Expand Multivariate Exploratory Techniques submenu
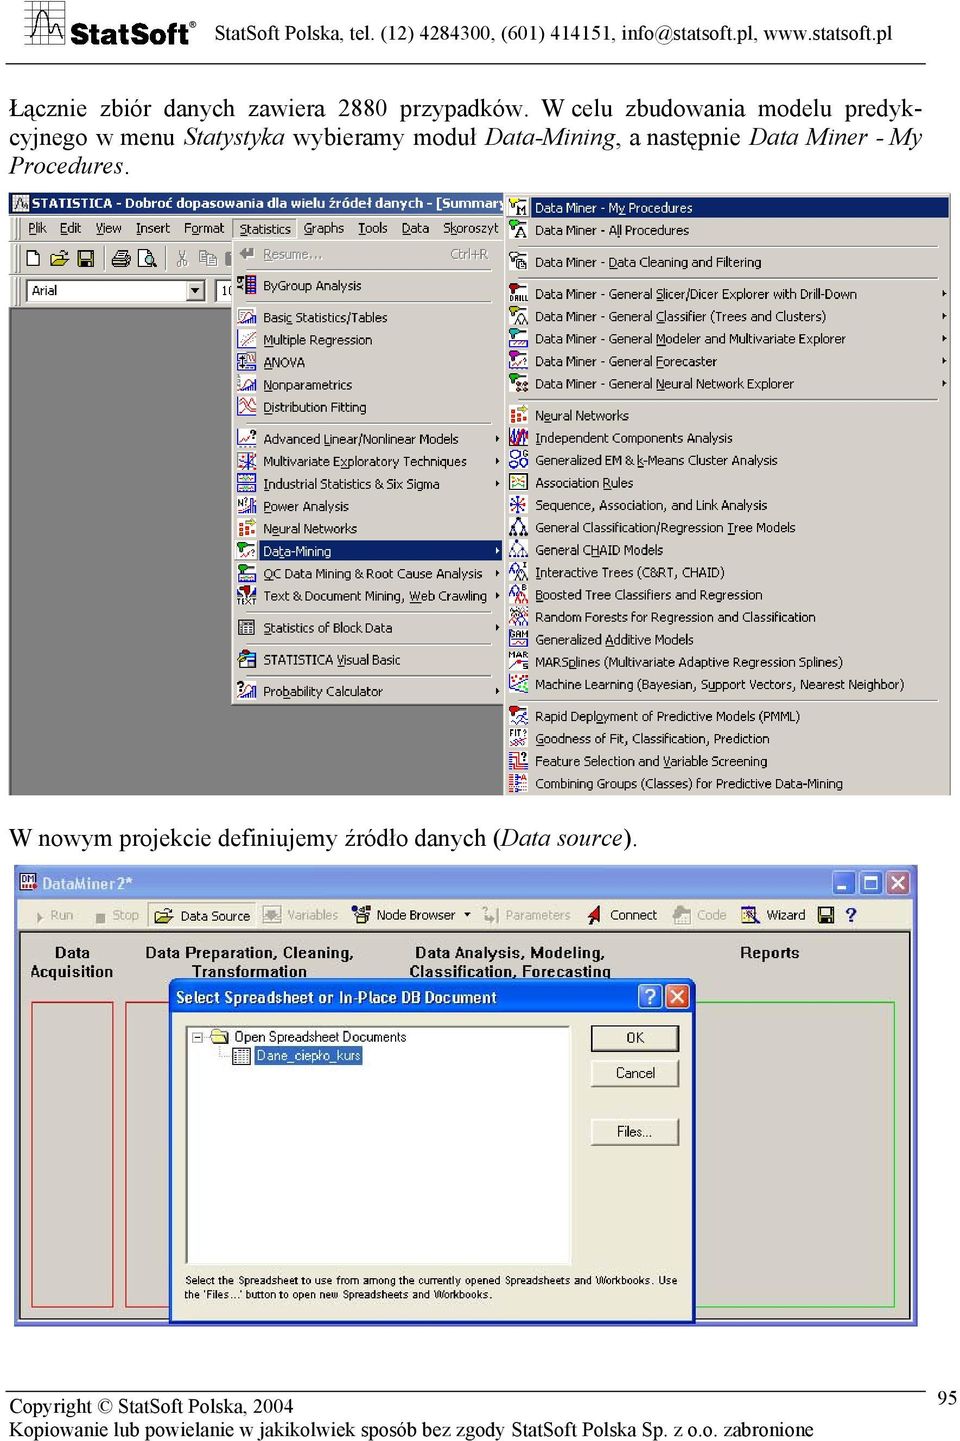 497,461
